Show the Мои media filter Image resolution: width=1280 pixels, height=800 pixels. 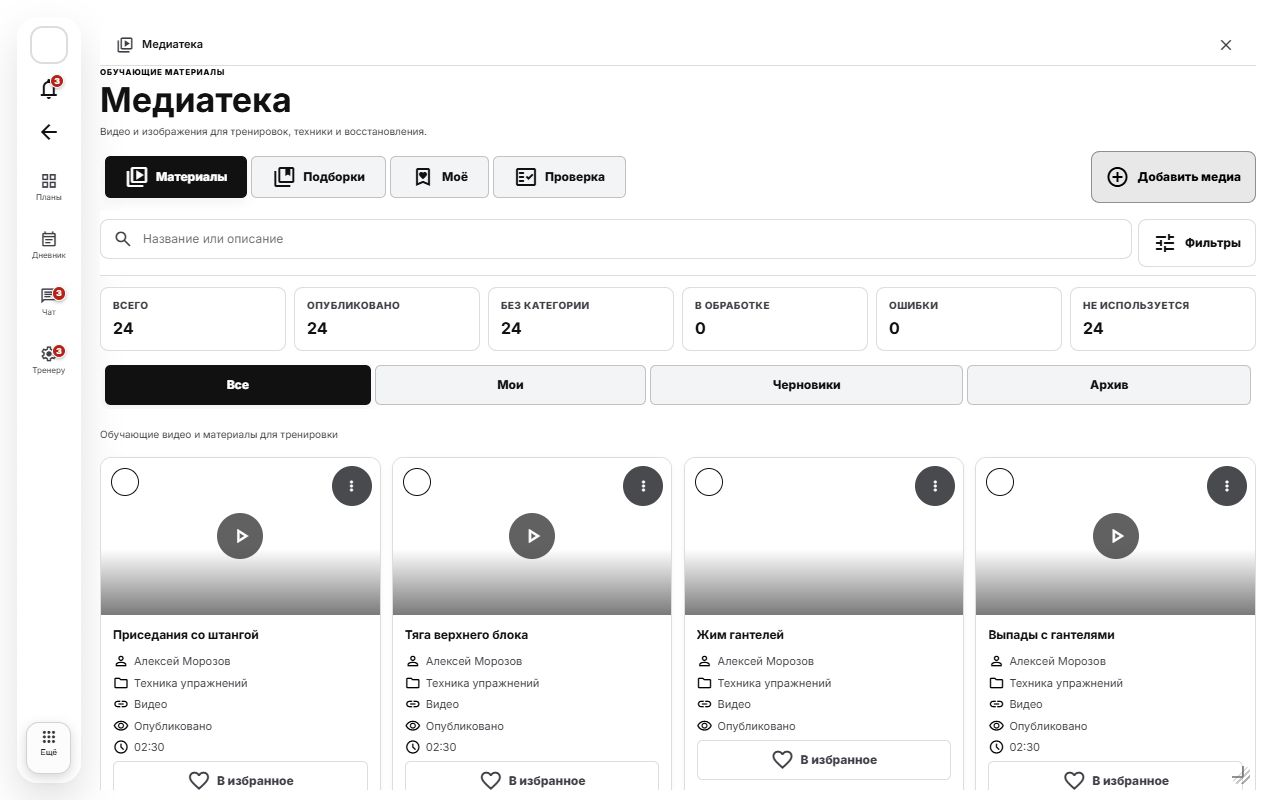pos(510,385)
